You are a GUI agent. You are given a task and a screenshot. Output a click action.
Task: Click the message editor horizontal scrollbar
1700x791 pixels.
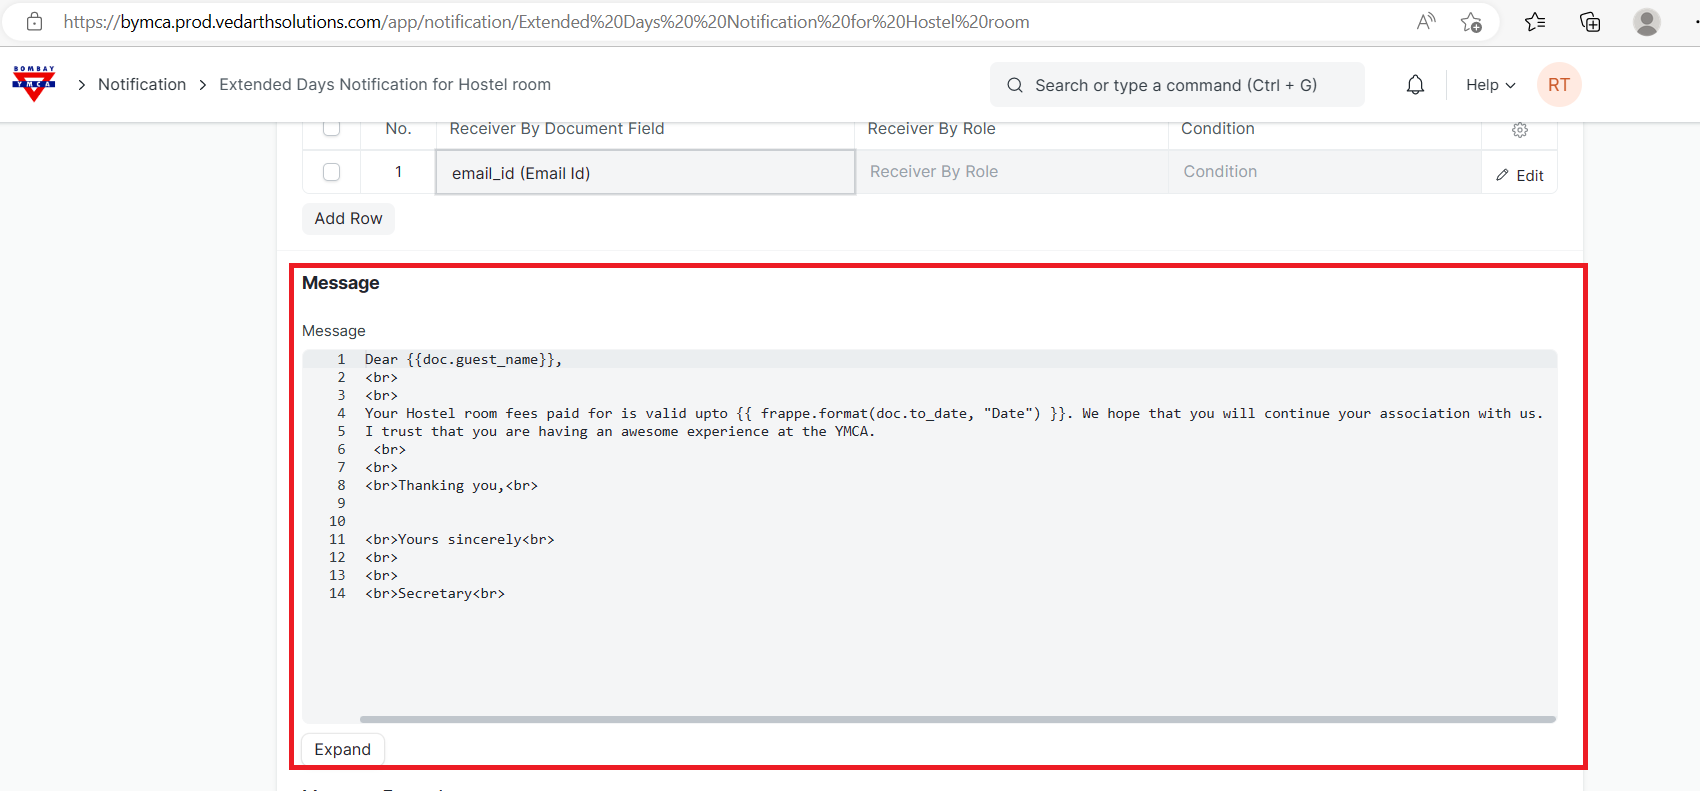[x=957, y=719]
